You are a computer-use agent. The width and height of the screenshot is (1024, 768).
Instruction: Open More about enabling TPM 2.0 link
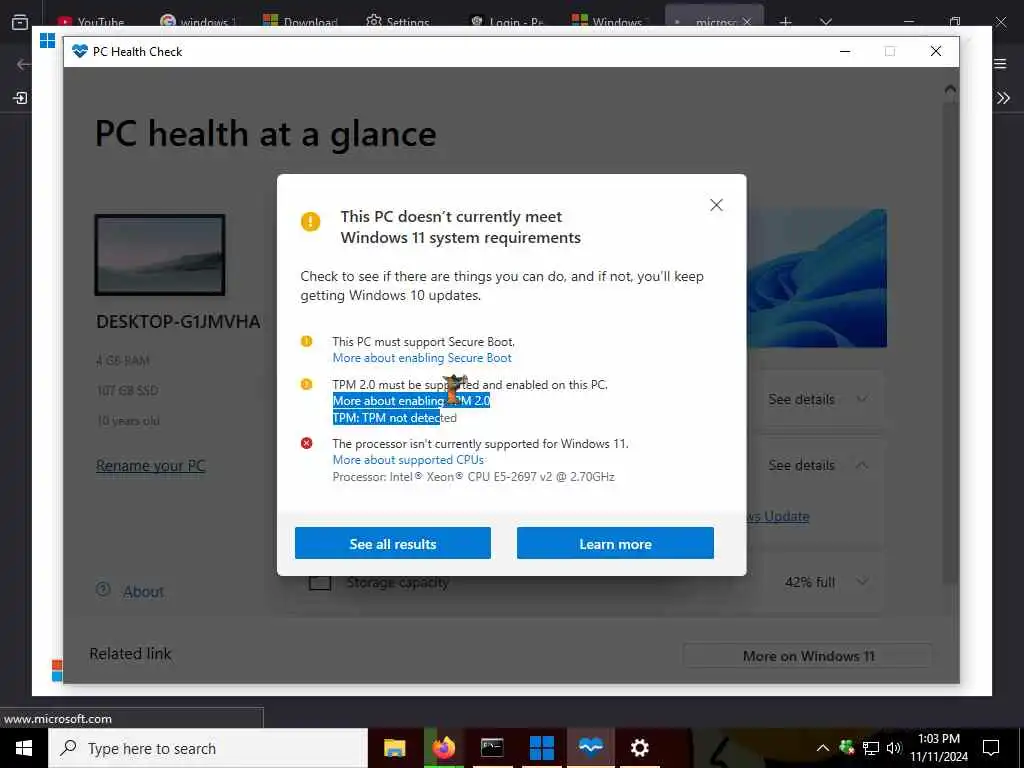pyautogui.click(x=411, y=401)
